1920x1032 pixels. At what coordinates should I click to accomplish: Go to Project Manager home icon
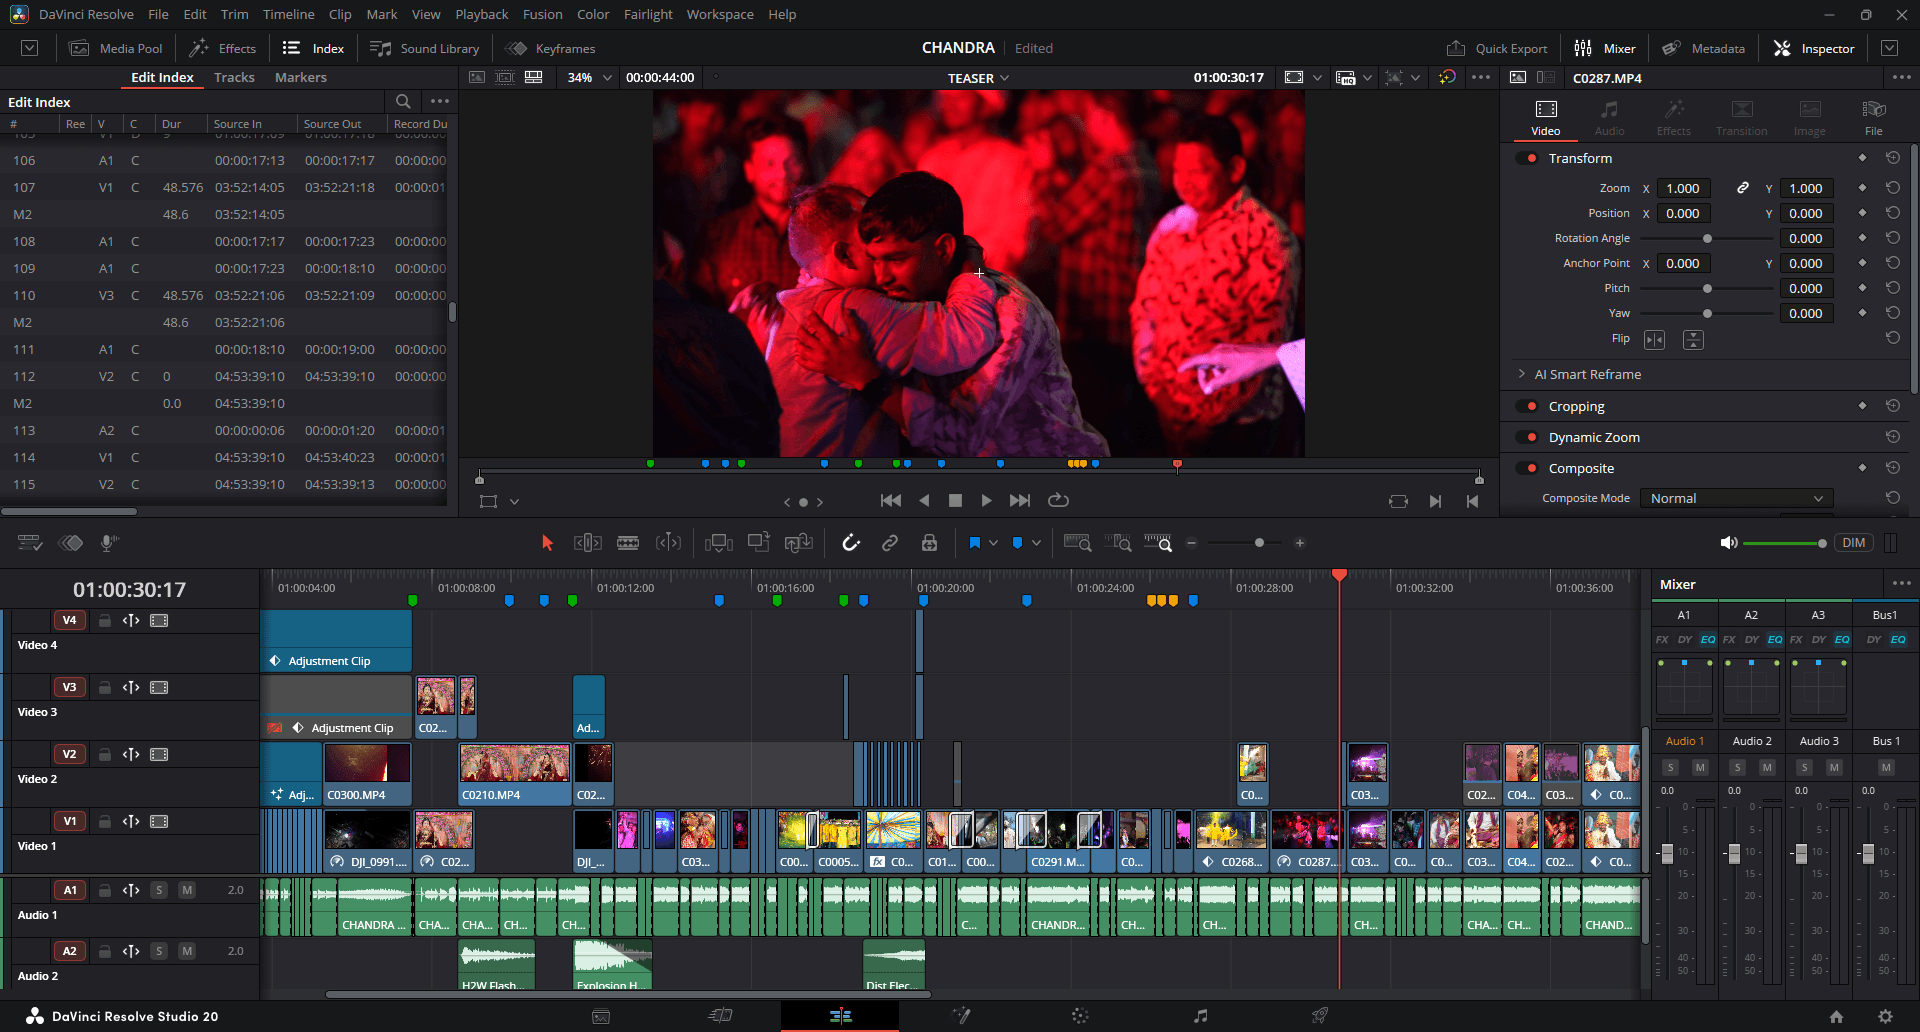(x=1836, y=1016)
